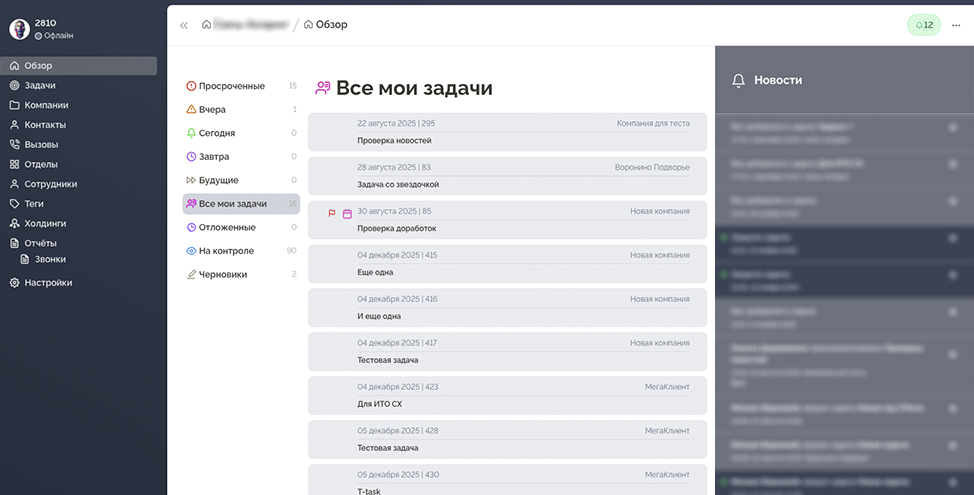Click the Отчёты document icon in sidebar
The image size is (974, 495).
(14, 243)
